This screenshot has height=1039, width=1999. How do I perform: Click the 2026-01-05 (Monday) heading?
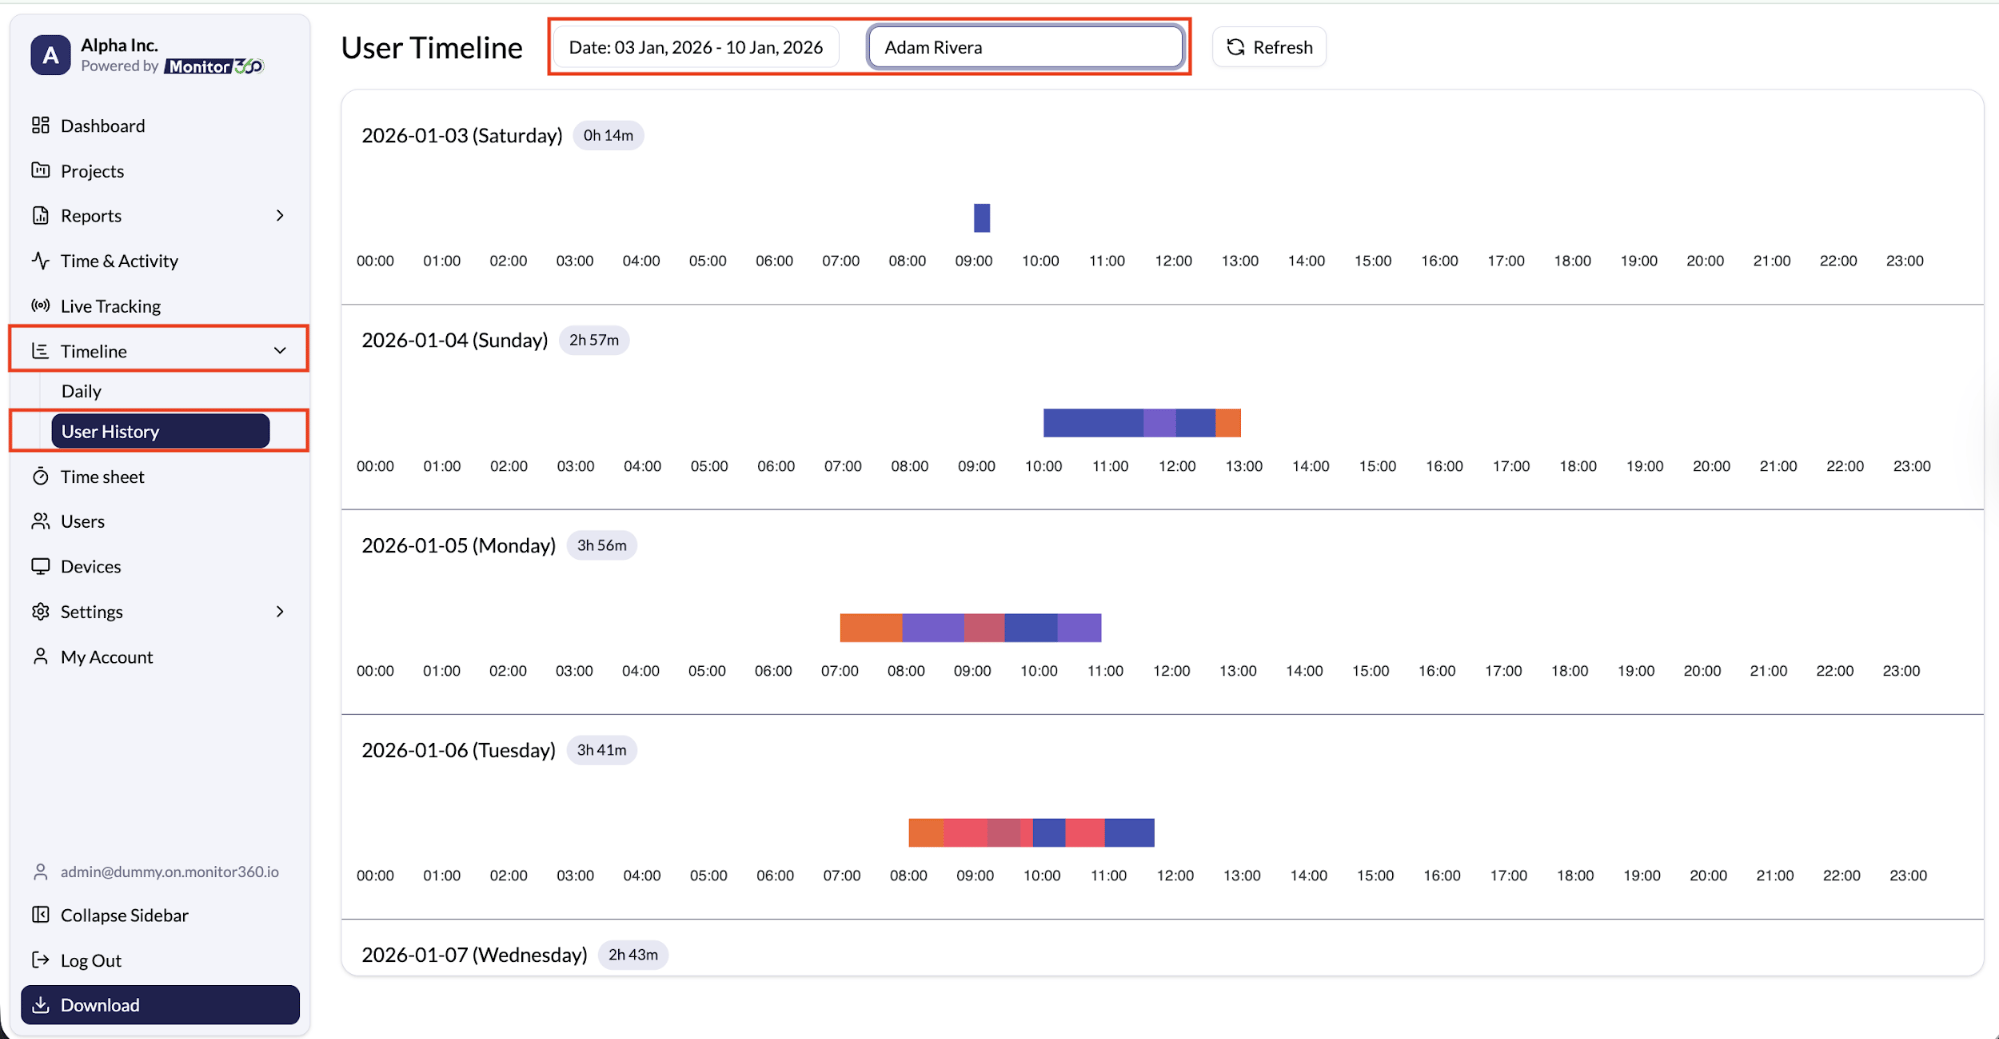pos(459,545)
